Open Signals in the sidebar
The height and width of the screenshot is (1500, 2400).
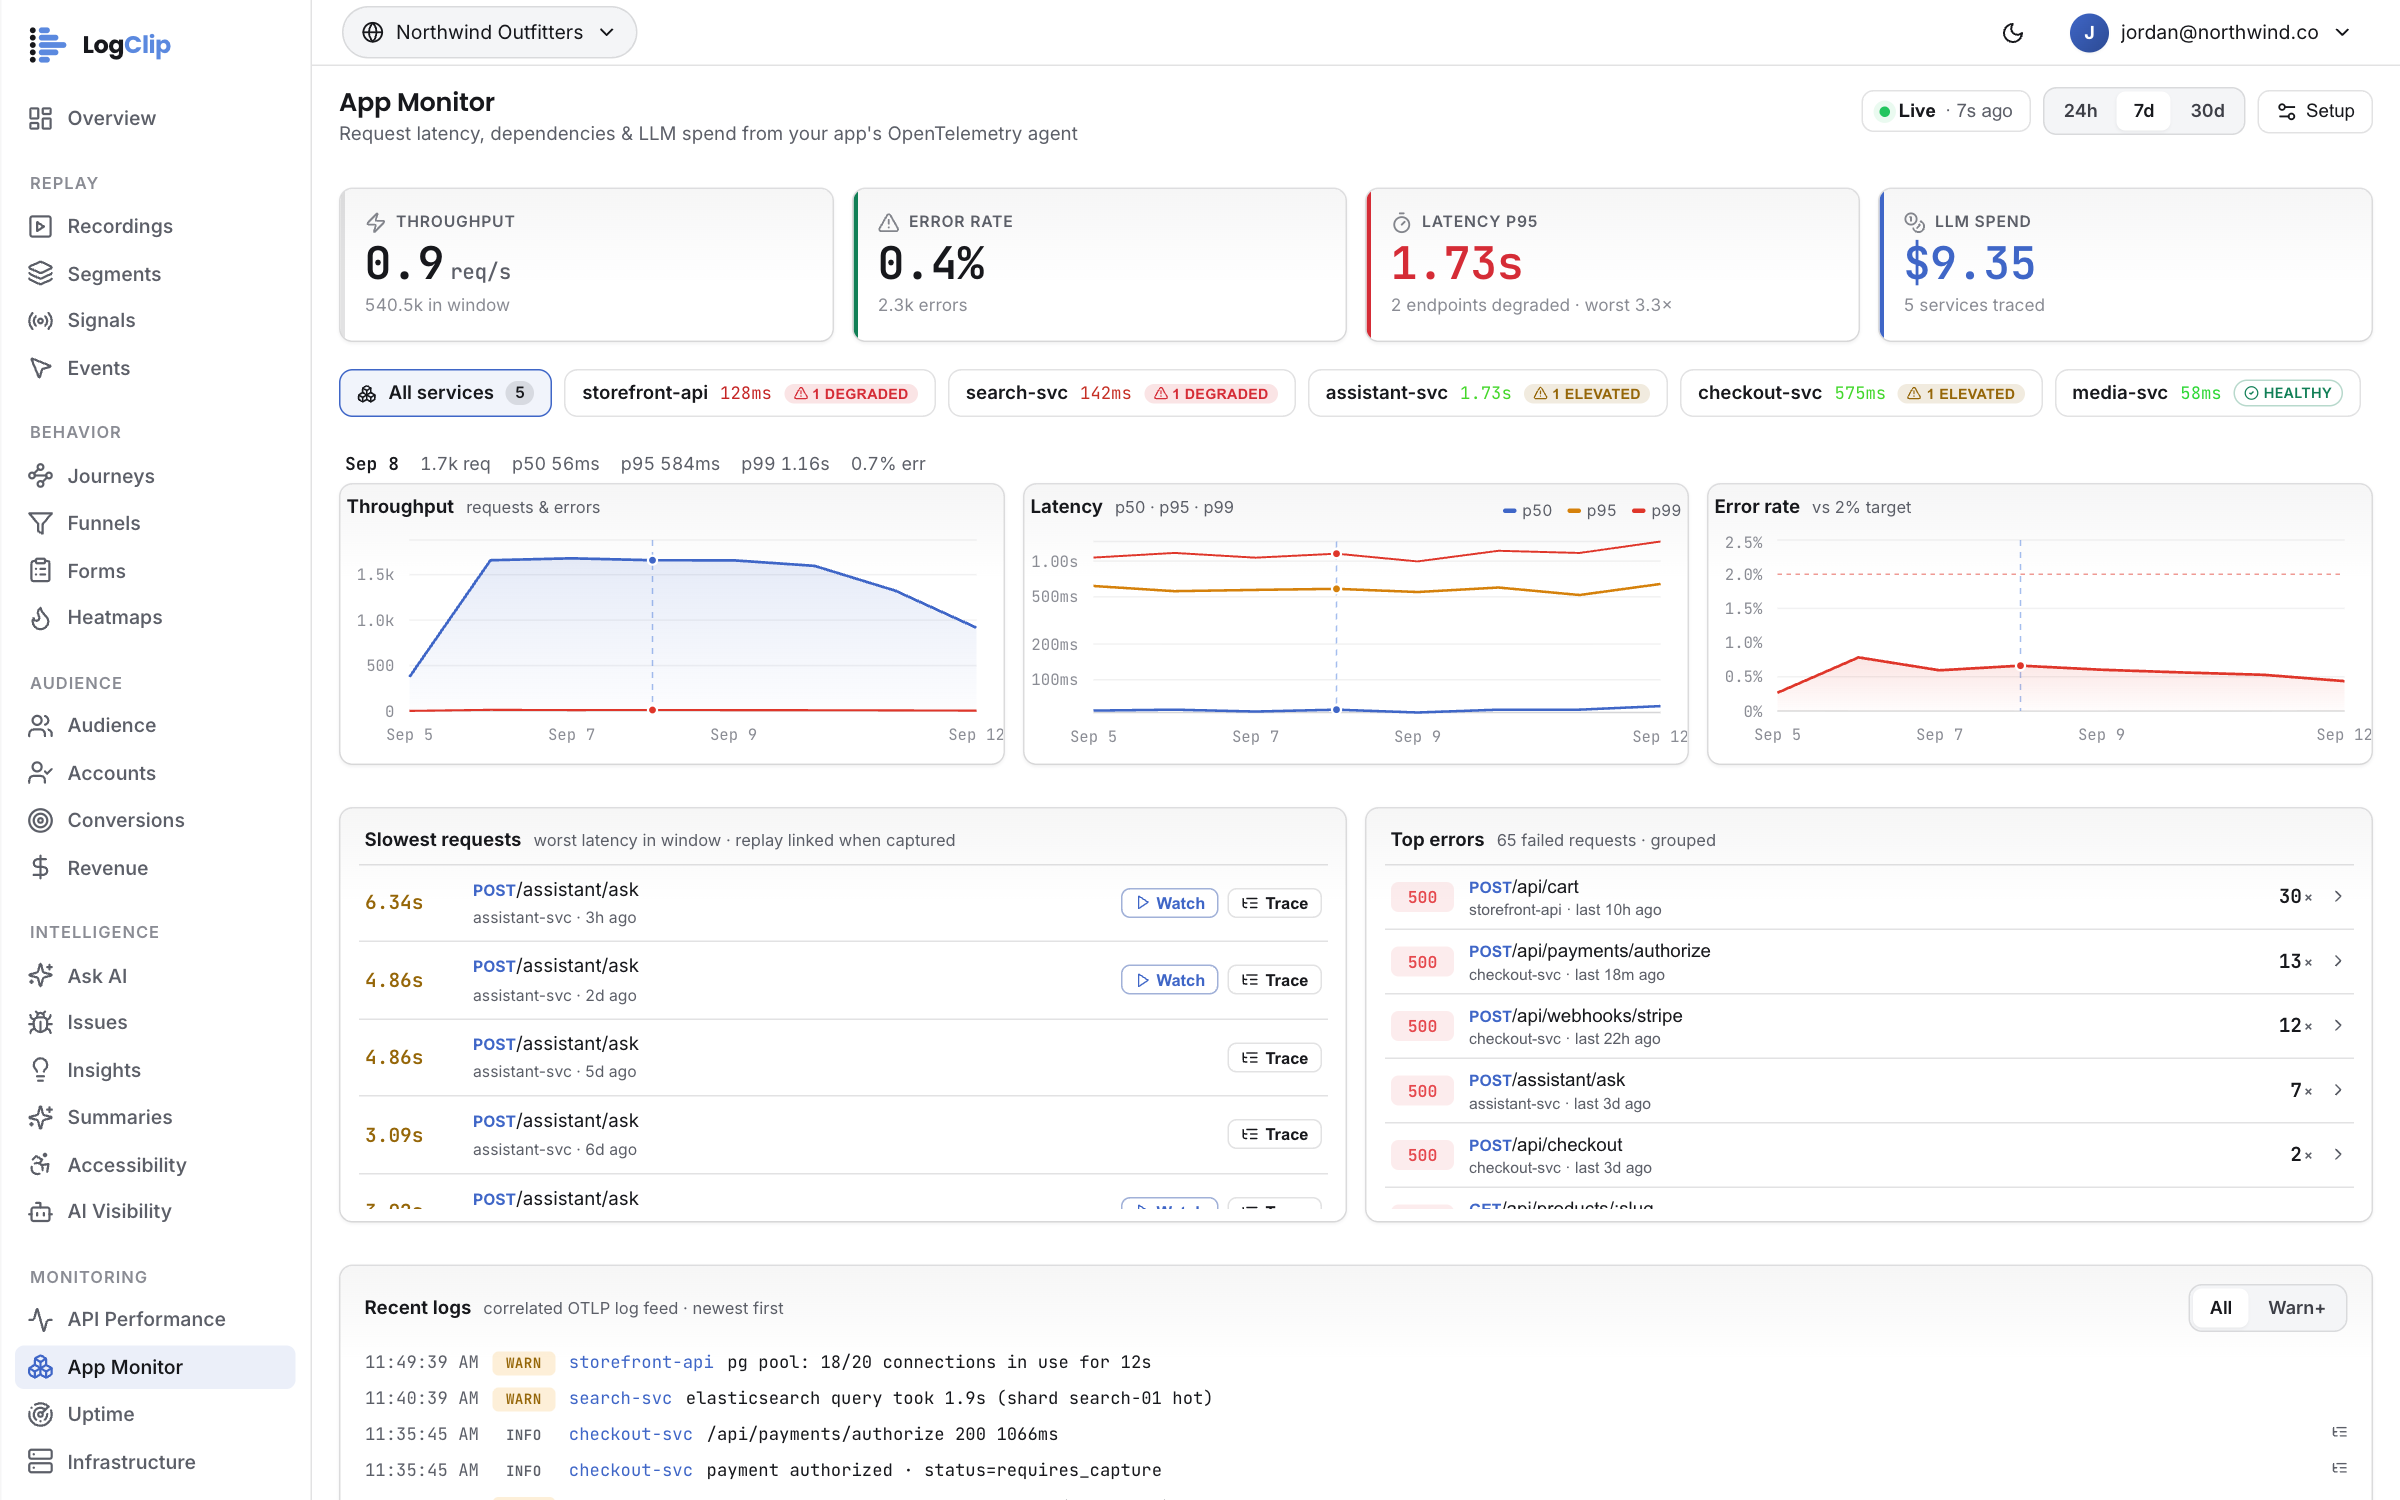pos(155,320)
